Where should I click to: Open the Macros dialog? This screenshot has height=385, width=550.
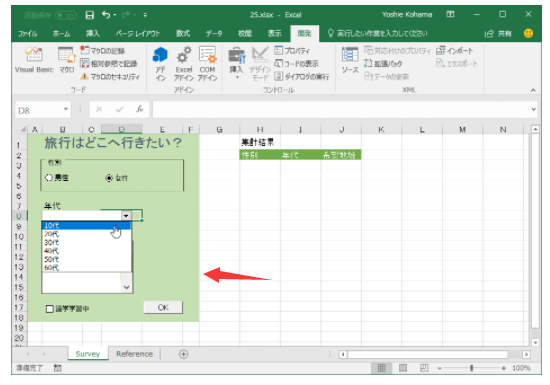(x=66, y=60)
